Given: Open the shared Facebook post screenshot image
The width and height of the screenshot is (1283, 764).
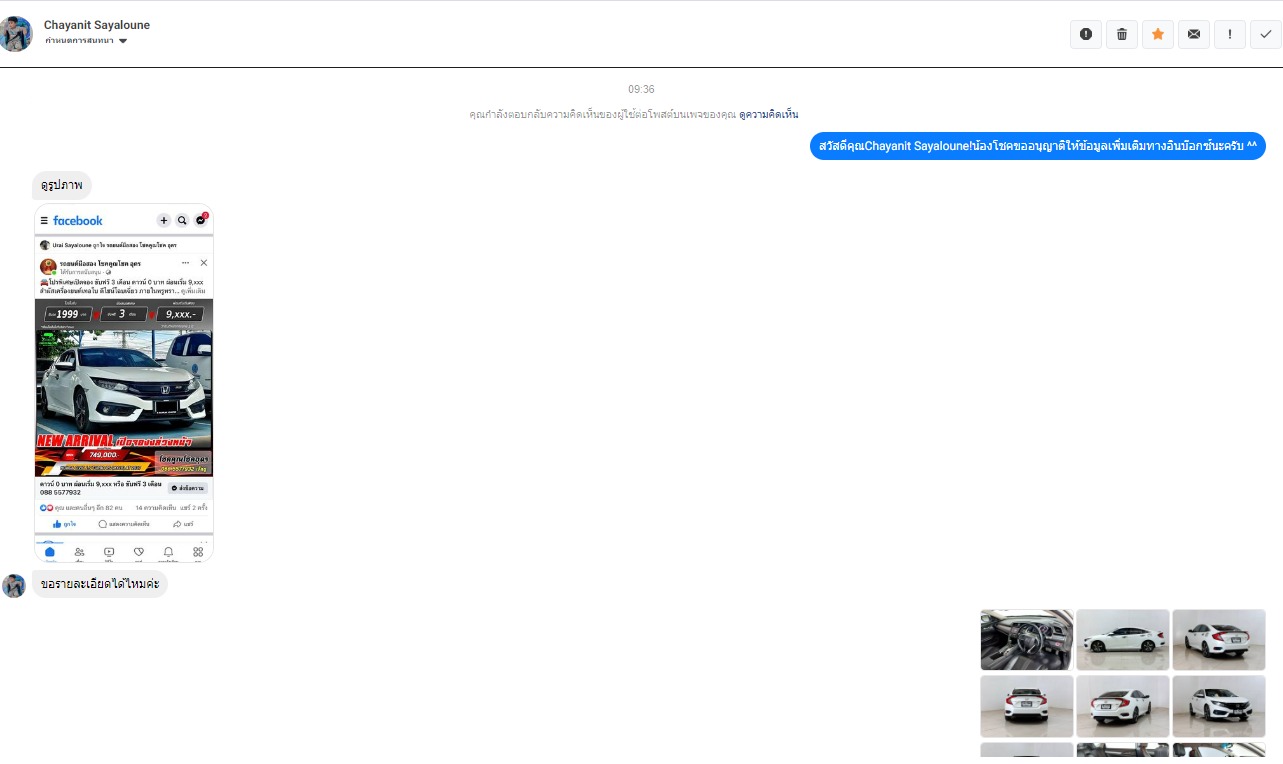Looking at the screenshot, I should (x=124, y=383).
